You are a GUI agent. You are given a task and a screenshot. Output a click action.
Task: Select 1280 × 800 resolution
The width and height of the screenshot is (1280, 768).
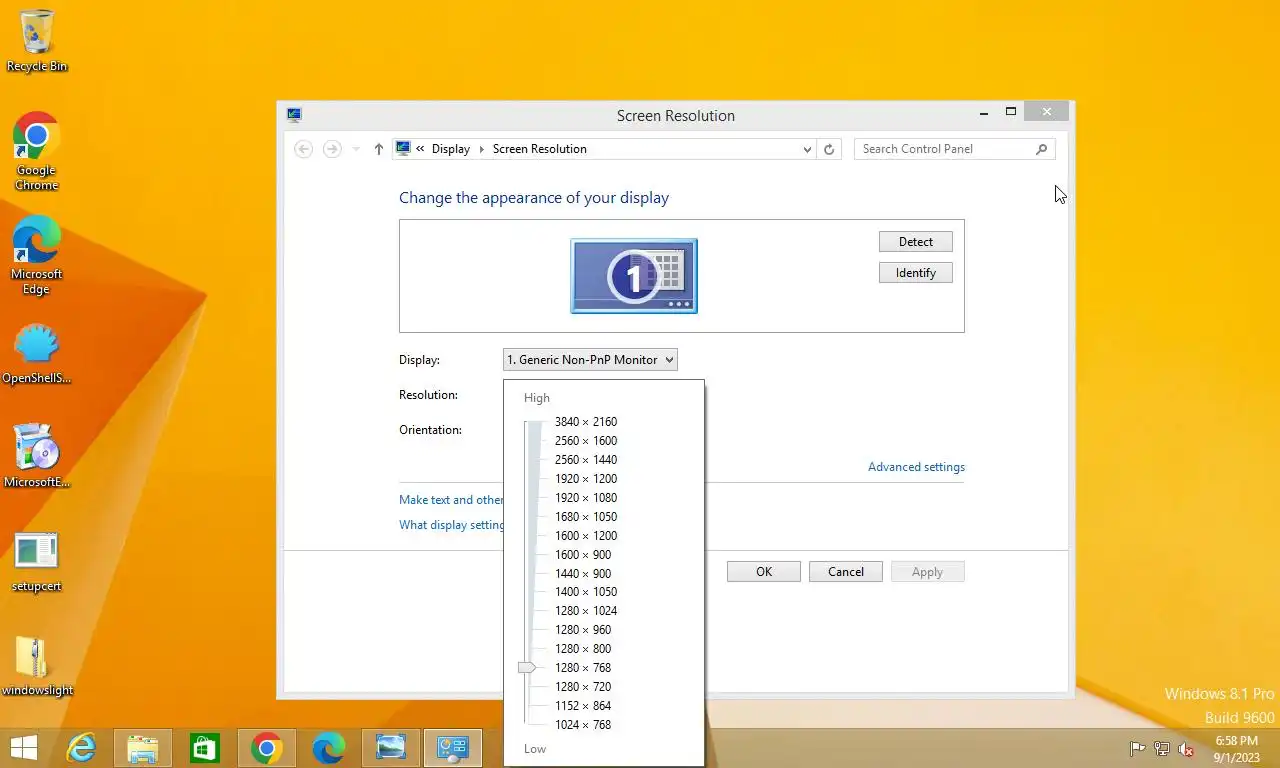pyautogui.click(x=583, y=649)
